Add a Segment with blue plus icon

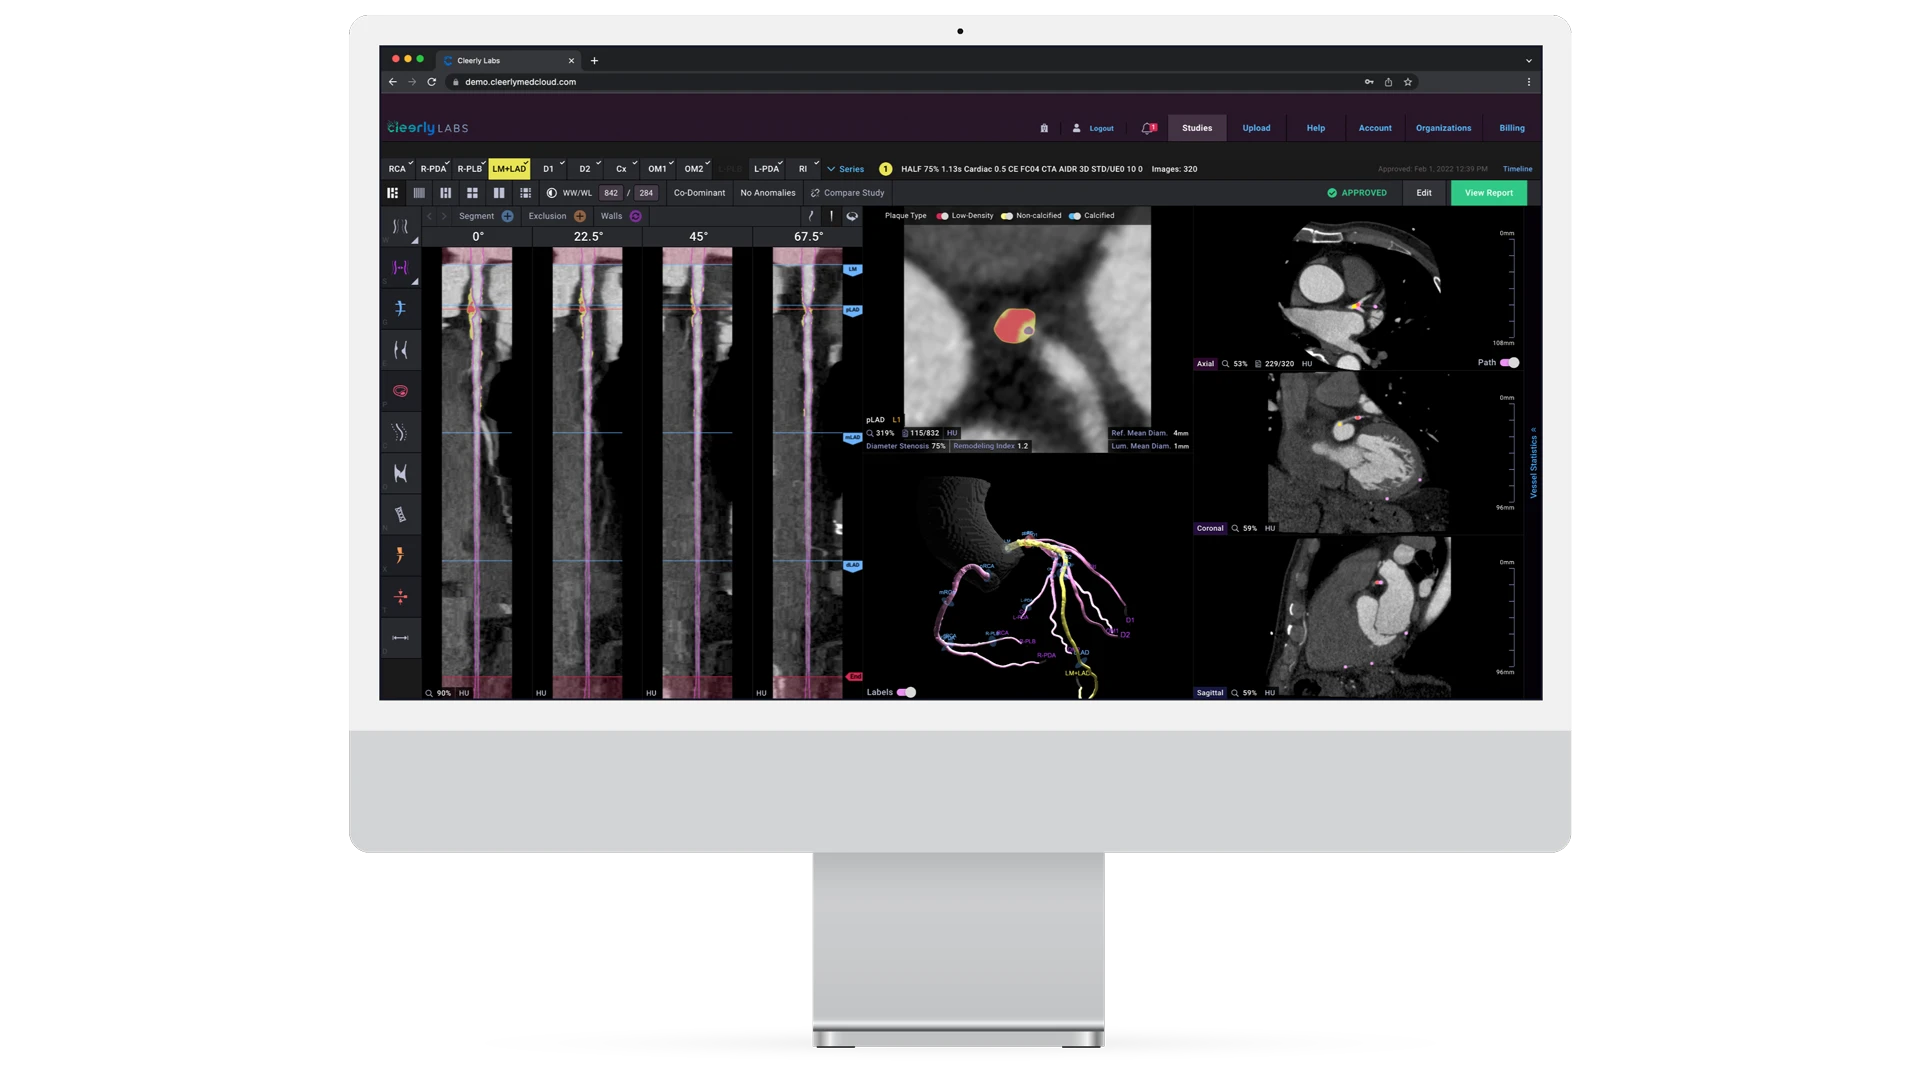pos(508,216)
